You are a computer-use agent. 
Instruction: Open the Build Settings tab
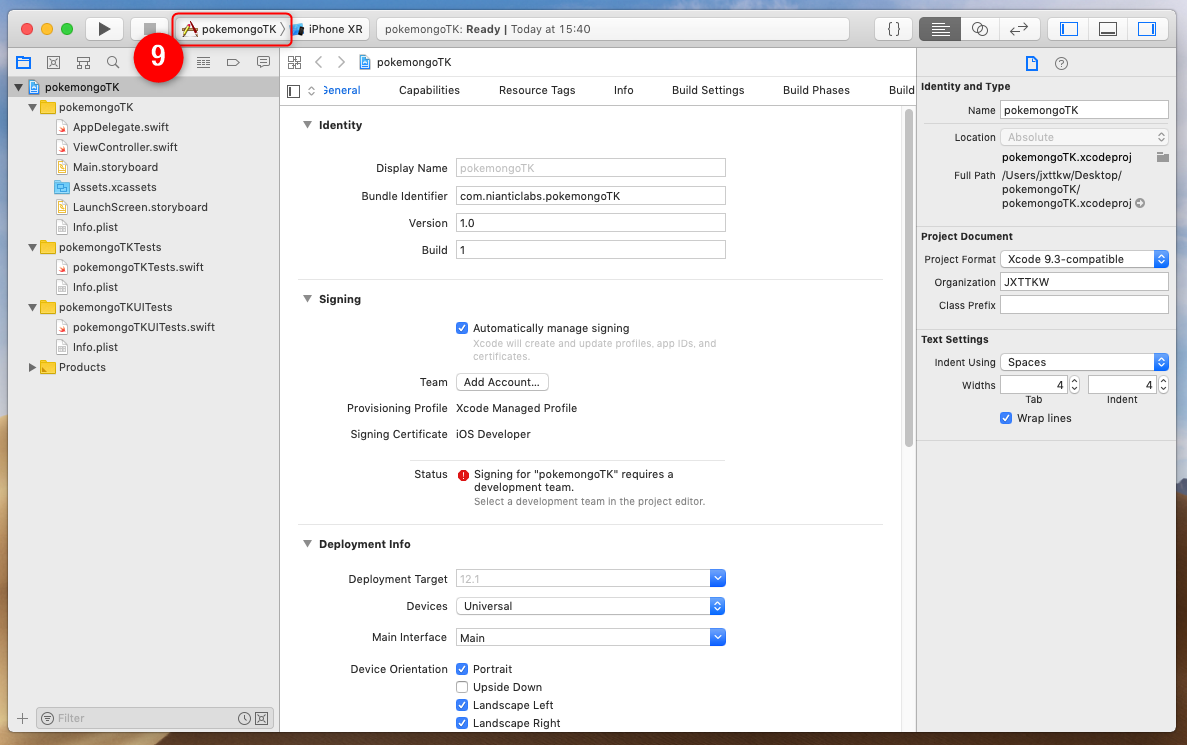708,90
